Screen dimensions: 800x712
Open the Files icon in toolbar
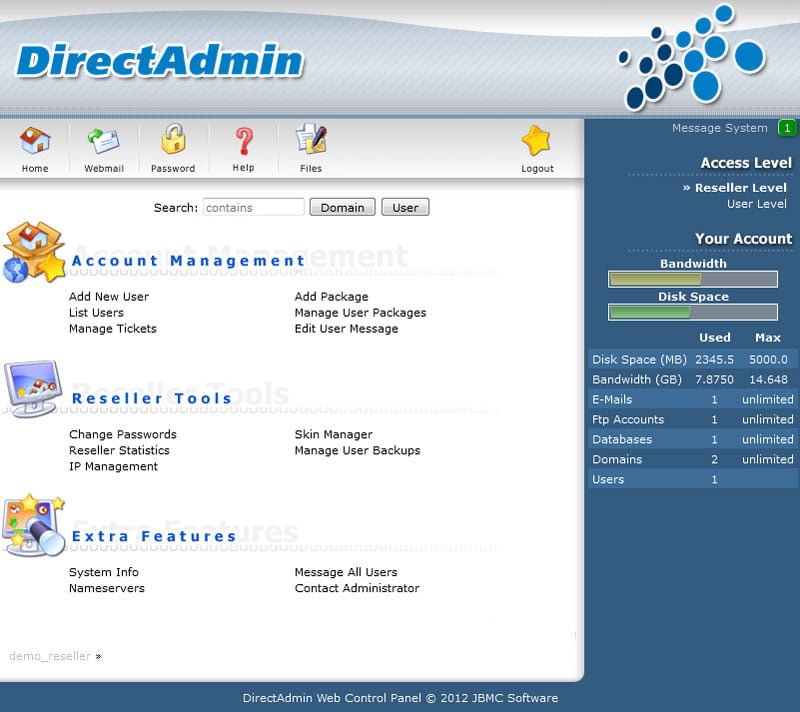point(311,141)
